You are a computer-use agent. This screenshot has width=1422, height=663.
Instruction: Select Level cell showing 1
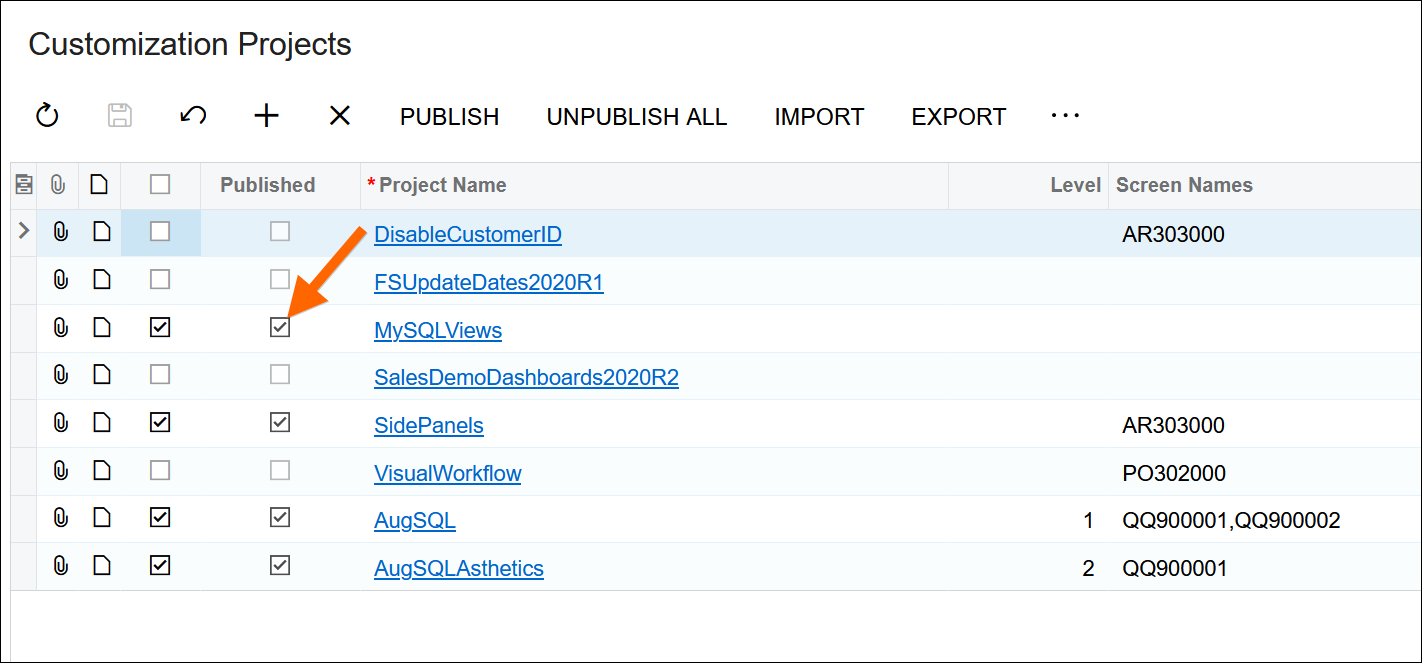(x=1089, y=520)
